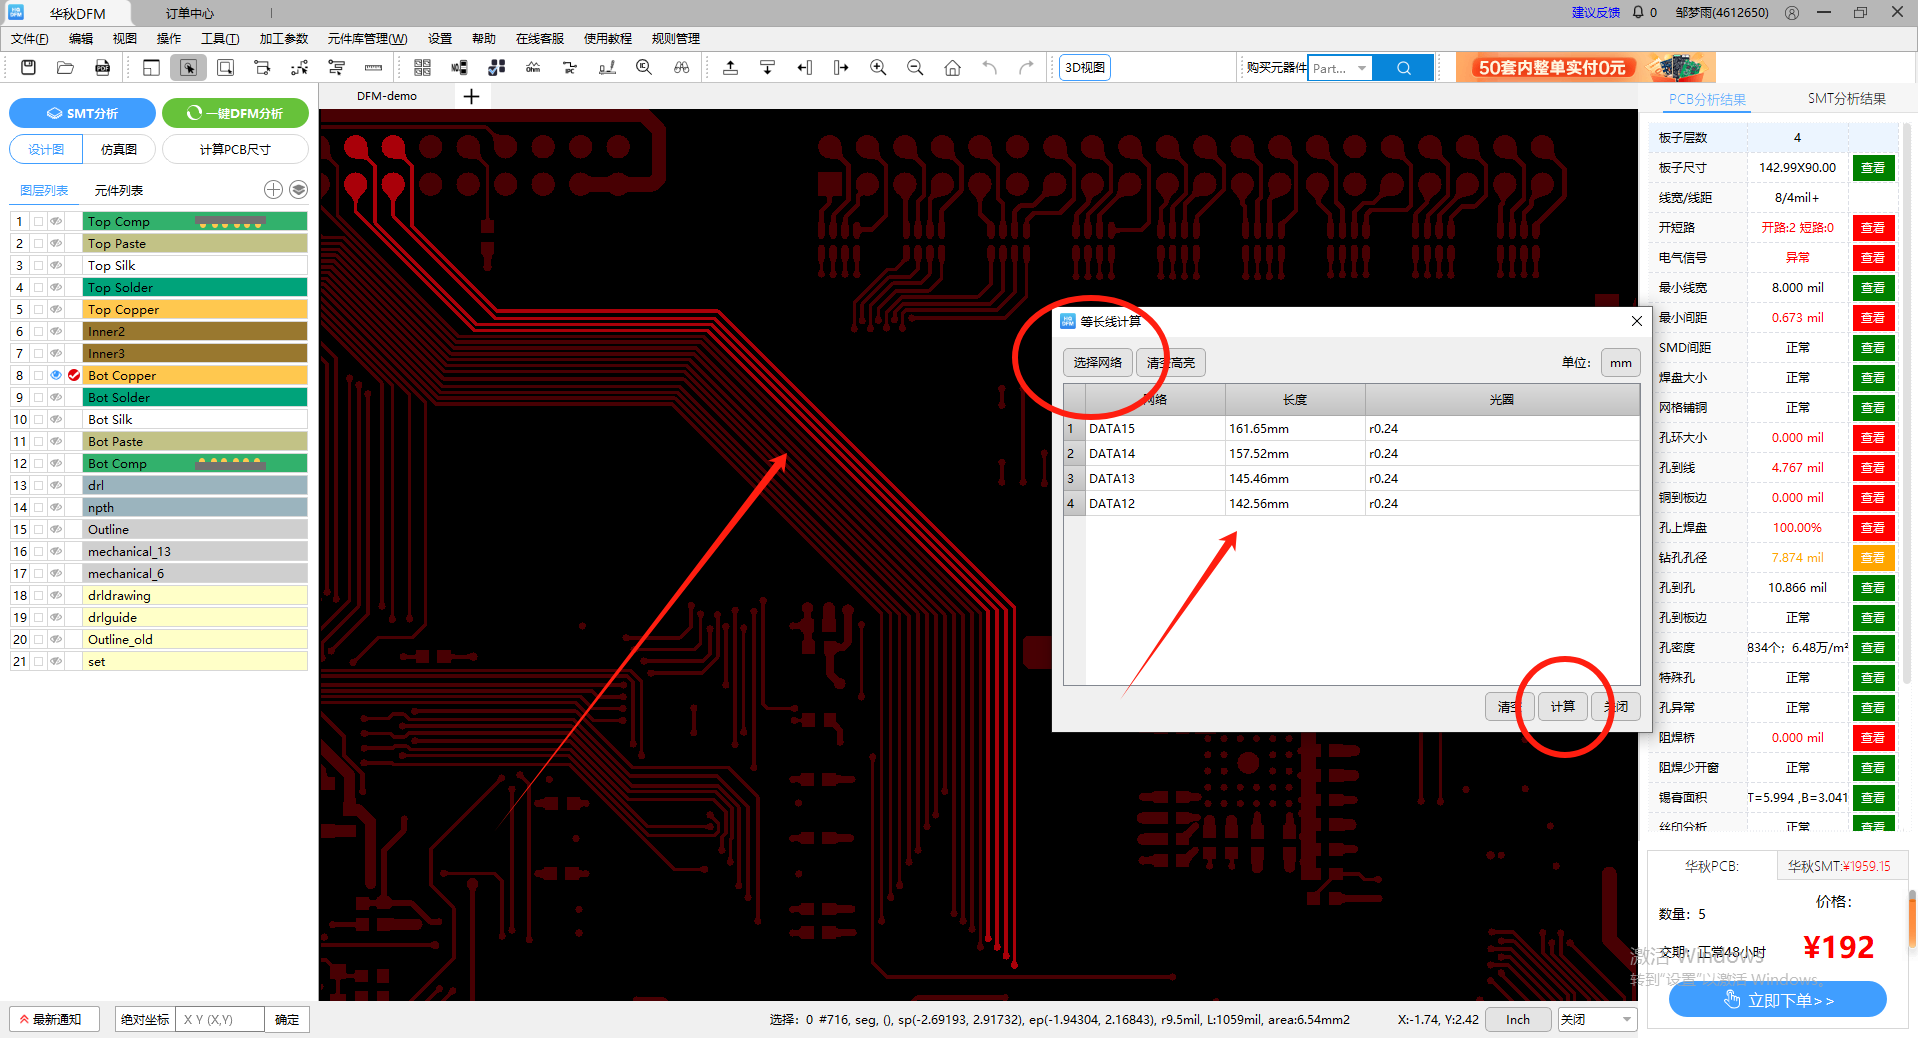Click the export PDF icon

[x=102, y=67]
